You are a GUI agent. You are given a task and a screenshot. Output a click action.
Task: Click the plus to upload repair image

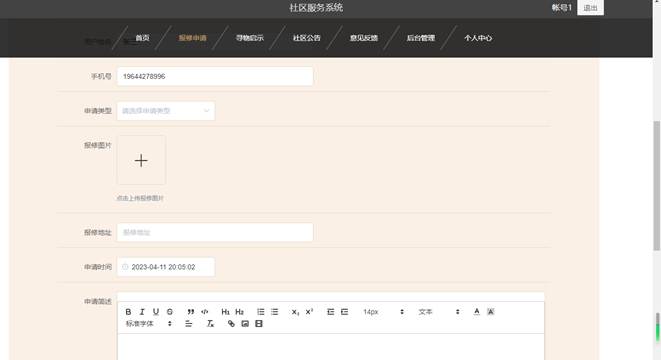pyautogui.click(x=141, y=160)
